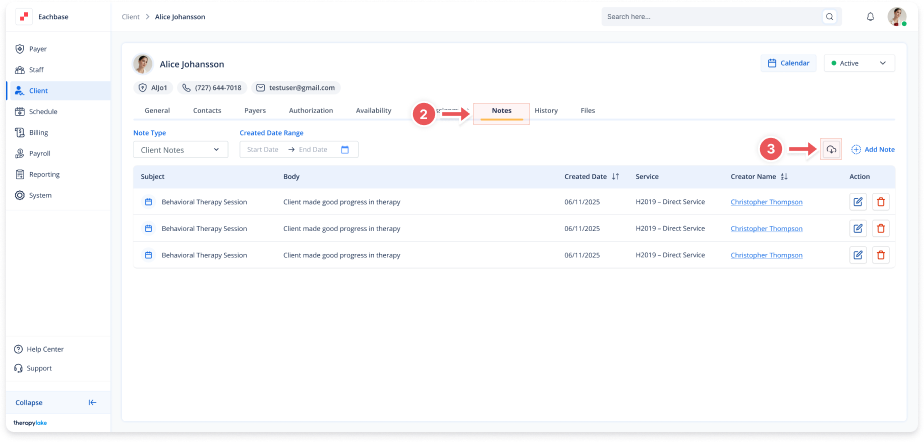Open Christopher Thompson link in first row
The width and height of the screenshot is (924, 442).
tap(766, 201)
